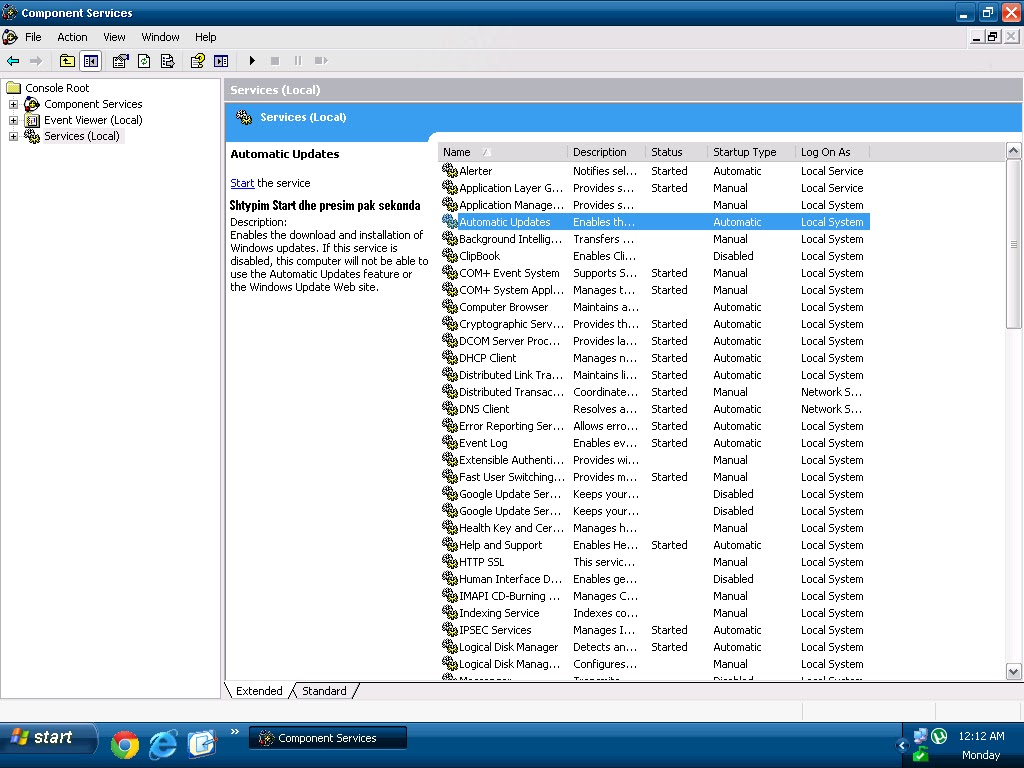This screenshot has height=768, width=1024.
Task: Click Component Services taskbar button
Action: [x=328, y=738]
